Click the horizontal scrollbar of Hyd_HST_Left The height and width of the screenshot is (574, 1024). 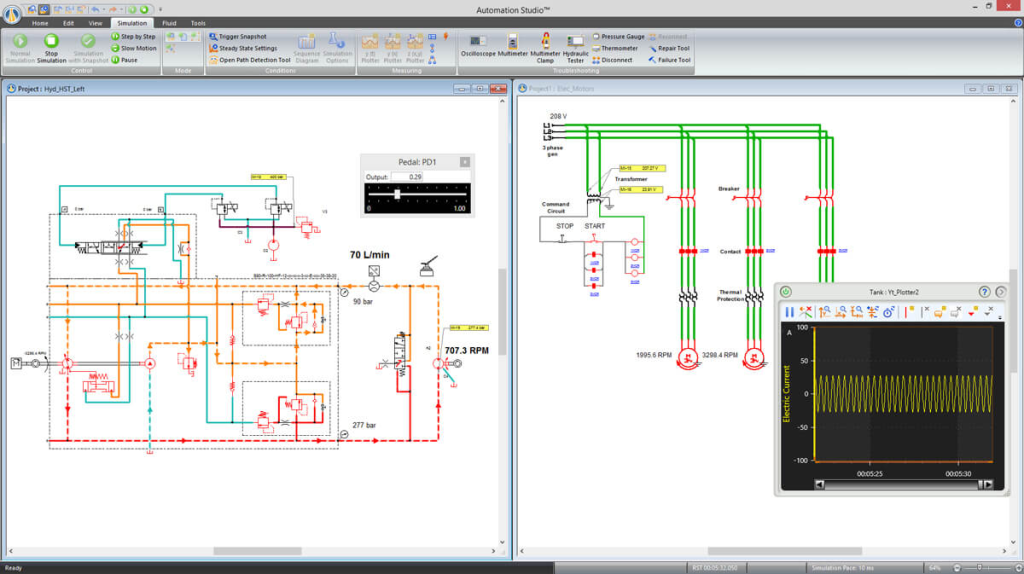[x=257, y=551]
